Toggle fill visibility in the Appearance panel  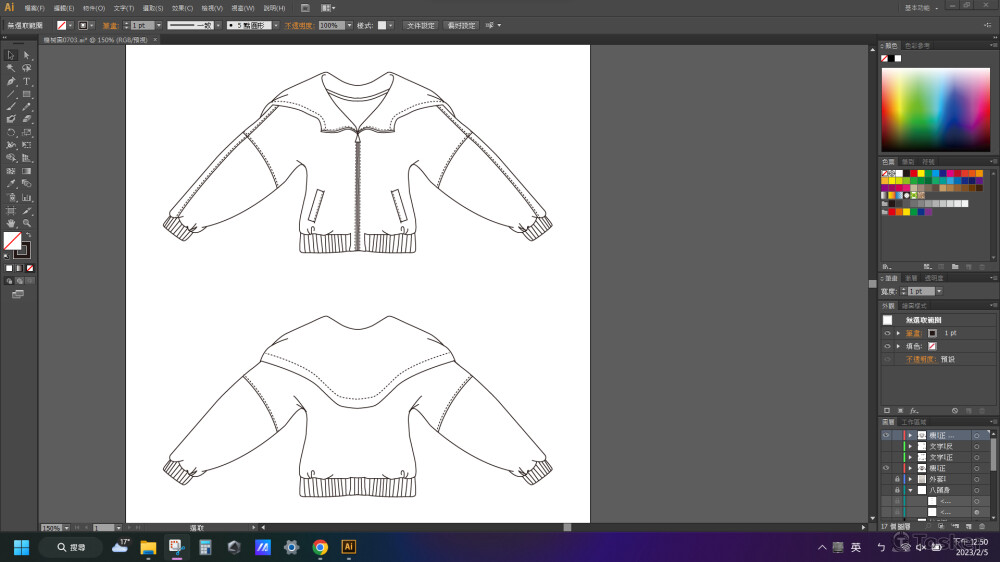click(887, 346)
